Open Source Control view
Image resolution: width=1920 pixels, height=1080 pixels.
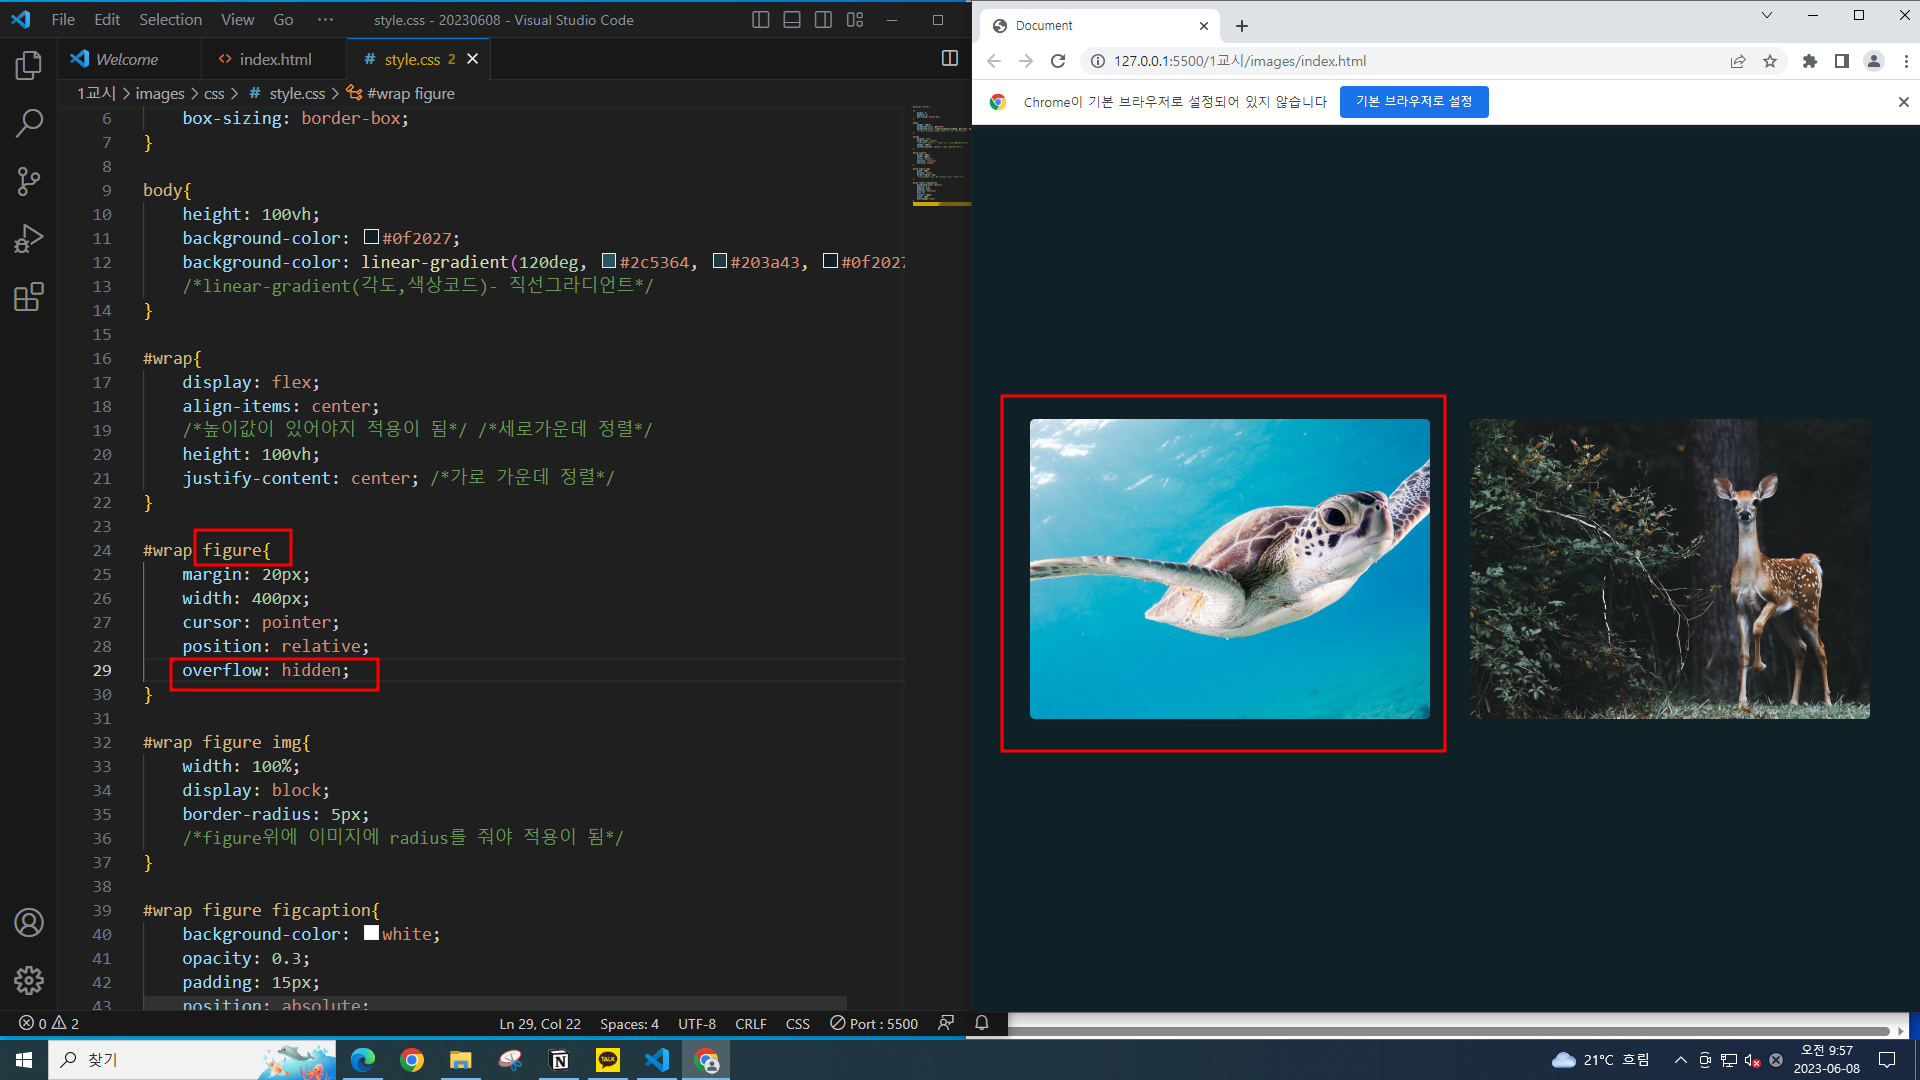(29, 181)
